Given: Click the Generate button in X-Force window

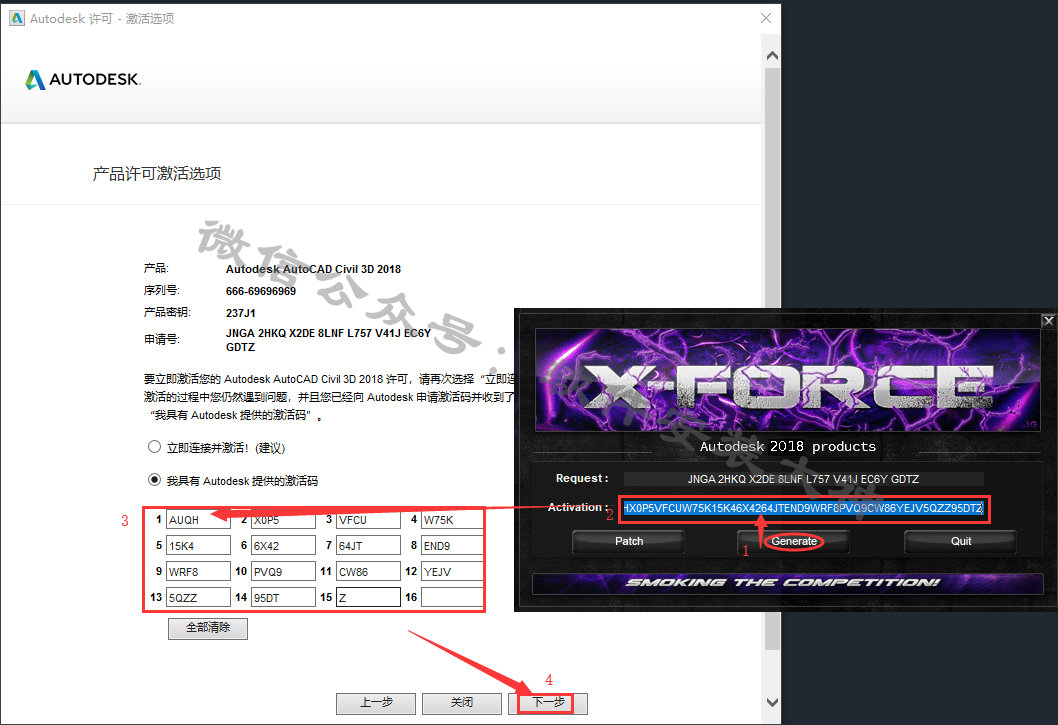Looking at the screenshot, I should (x=794, y=541).
